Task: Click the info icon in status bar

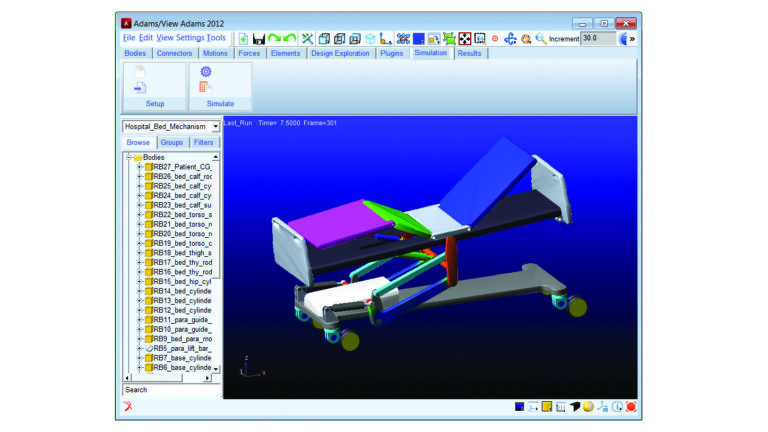Action: tap(617, 407)
